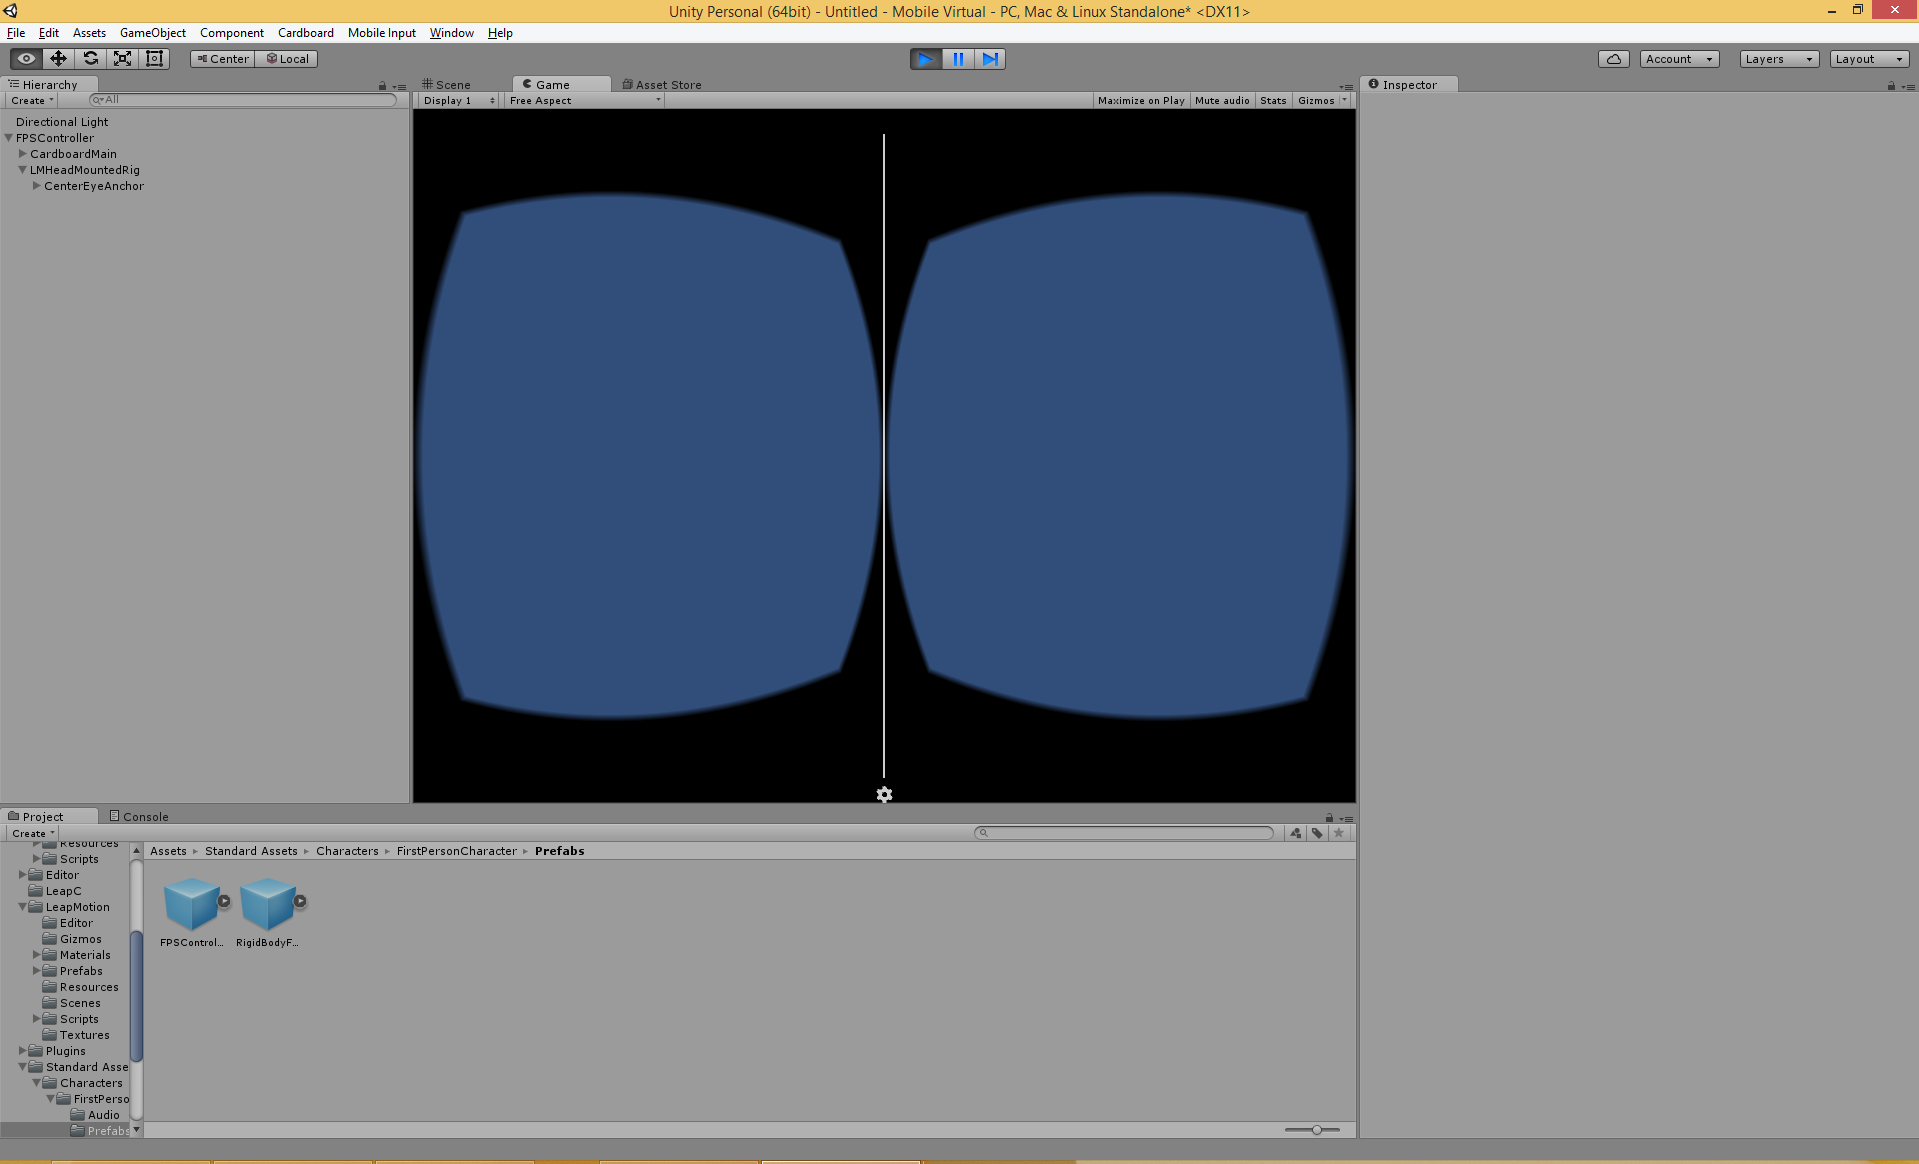Open the Gizmos dropdown arrow

1345,101
